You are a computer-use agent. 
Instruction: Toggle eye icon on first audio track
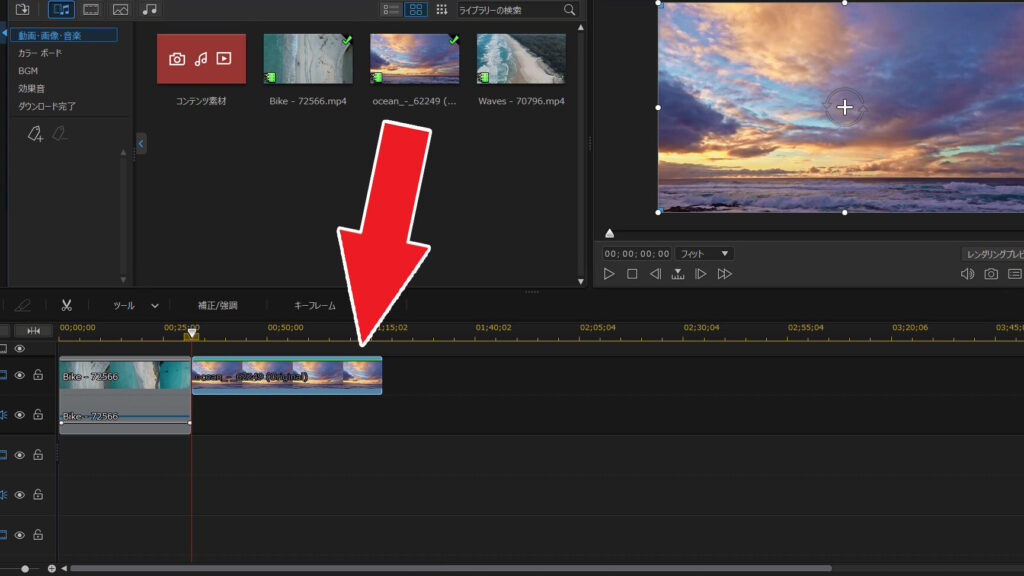pos(19,415)
